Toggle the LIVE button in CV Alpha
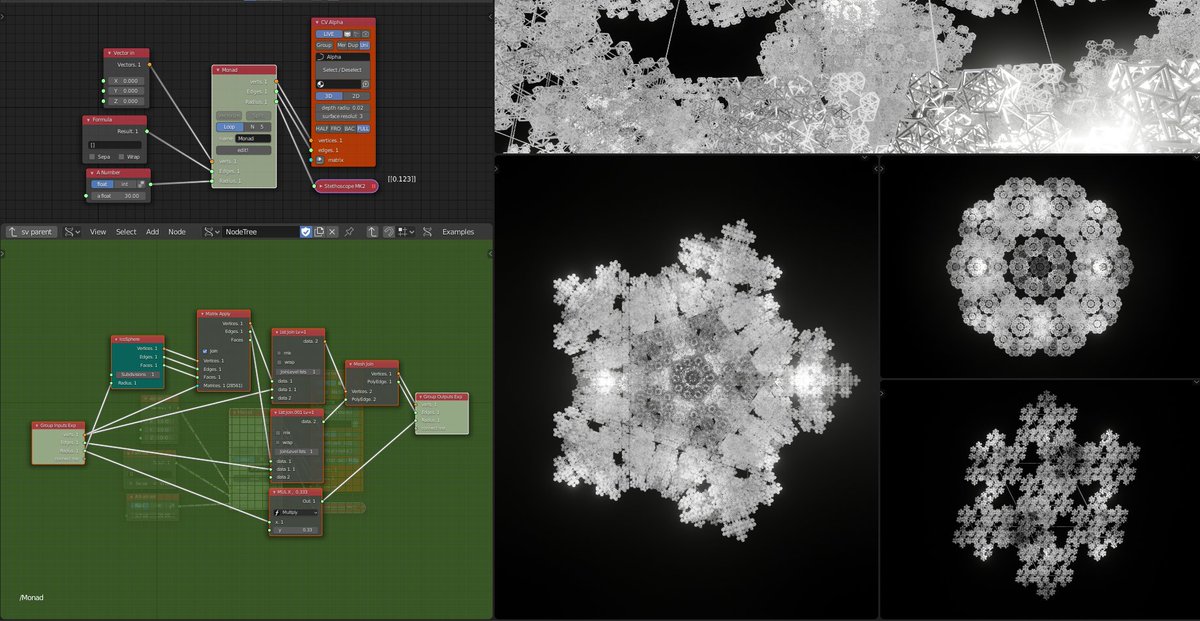Image resolution: width=1200 pixels, height=621 pixels. pyautogui.click(x=329, y=34)
